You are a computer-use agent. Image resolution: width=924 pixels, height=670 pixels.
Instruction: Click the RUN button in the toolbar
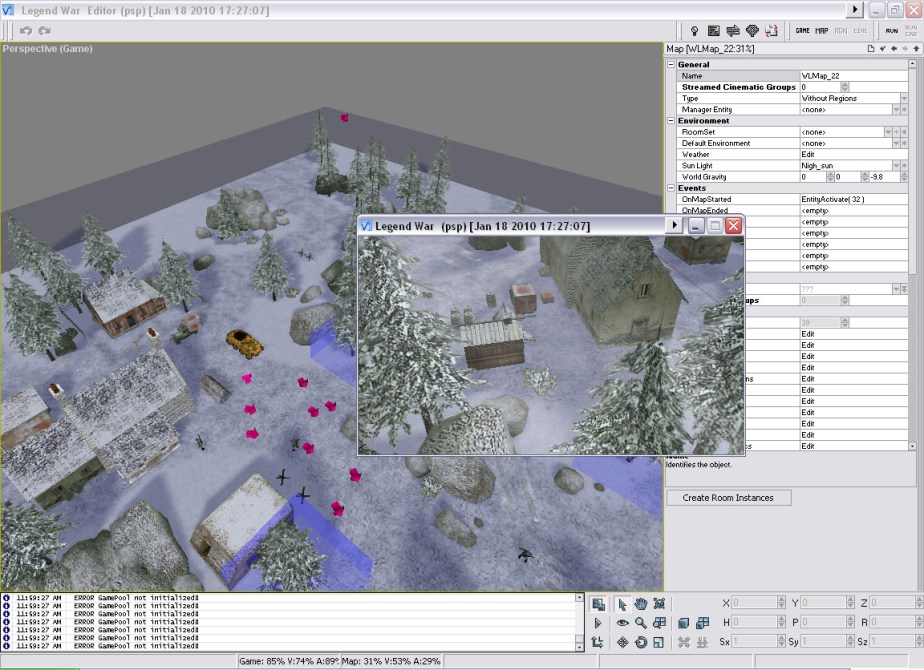point(890,31)
